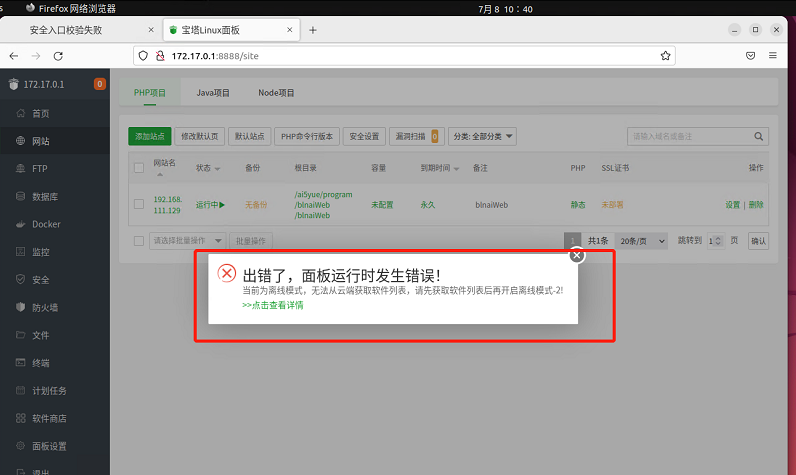Click the 添加站点 button
The height and width of the screenshot is (475, 796).
tap(150, 137)
